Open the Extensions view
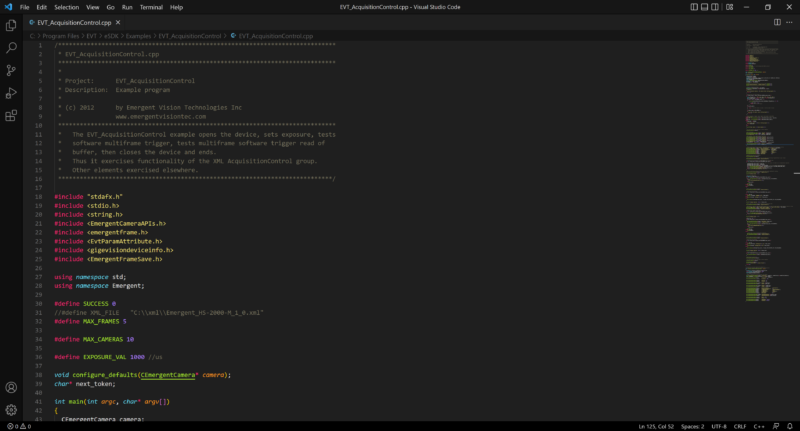Screen dimensions: 800x431 [11, 116]
